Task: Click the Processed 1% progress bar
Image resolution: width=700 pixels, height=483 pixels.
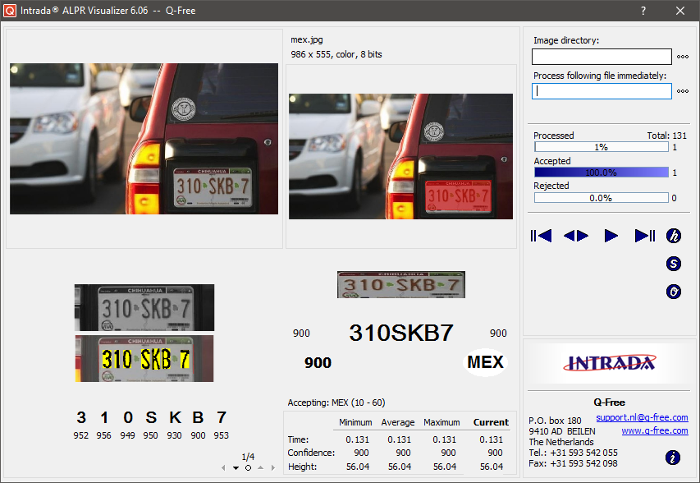Action: [601, 147]
